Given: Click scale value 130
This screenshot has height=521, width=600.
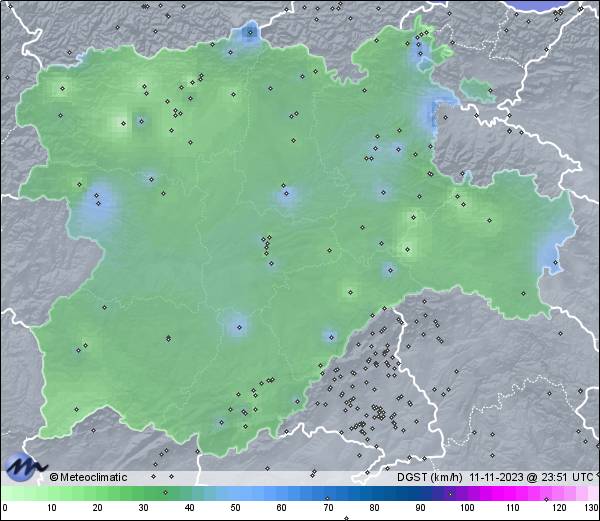Looking at the screenshot, I should 591,508.
